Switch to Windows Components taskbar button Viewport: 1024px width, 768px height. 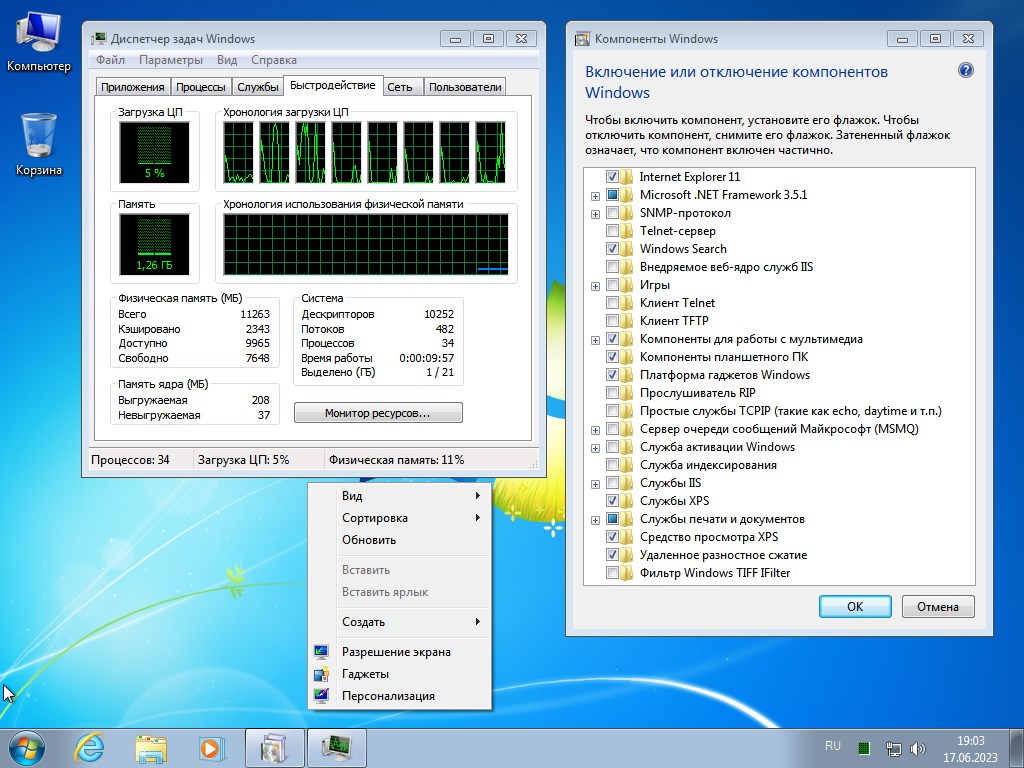pos(274,748)
